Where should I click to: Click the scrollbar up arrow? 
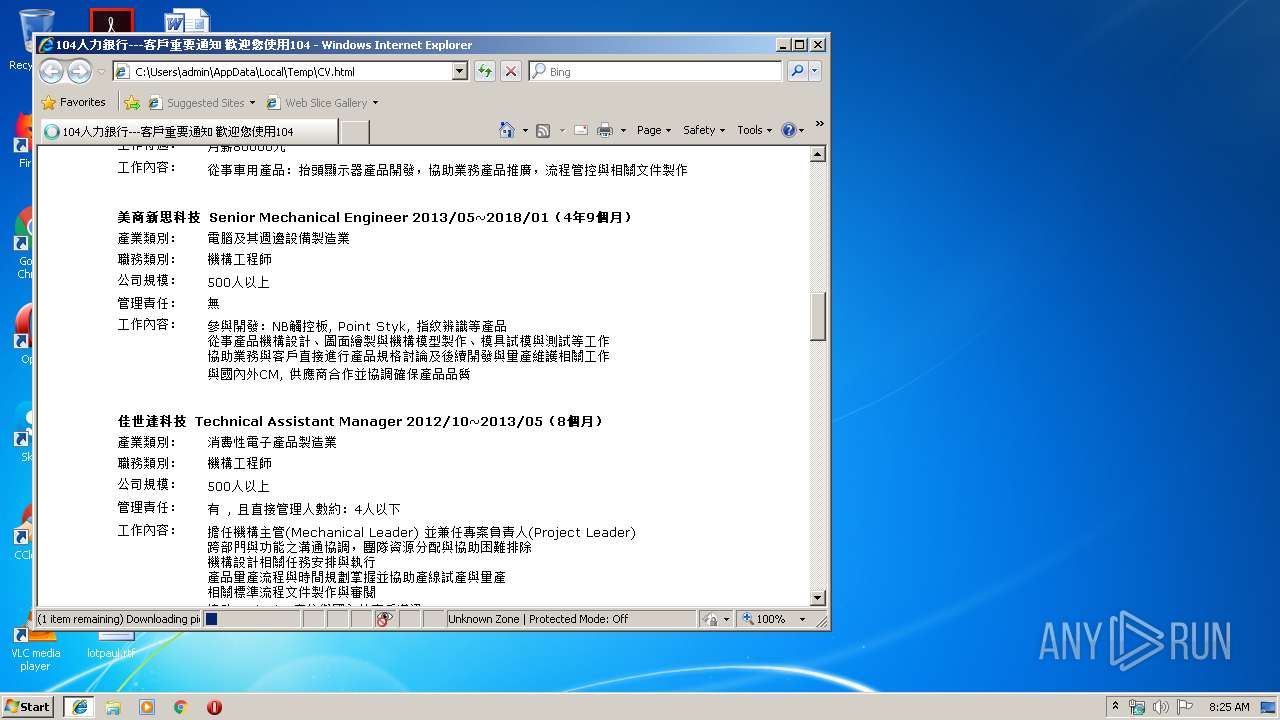(x=818, y=154)
